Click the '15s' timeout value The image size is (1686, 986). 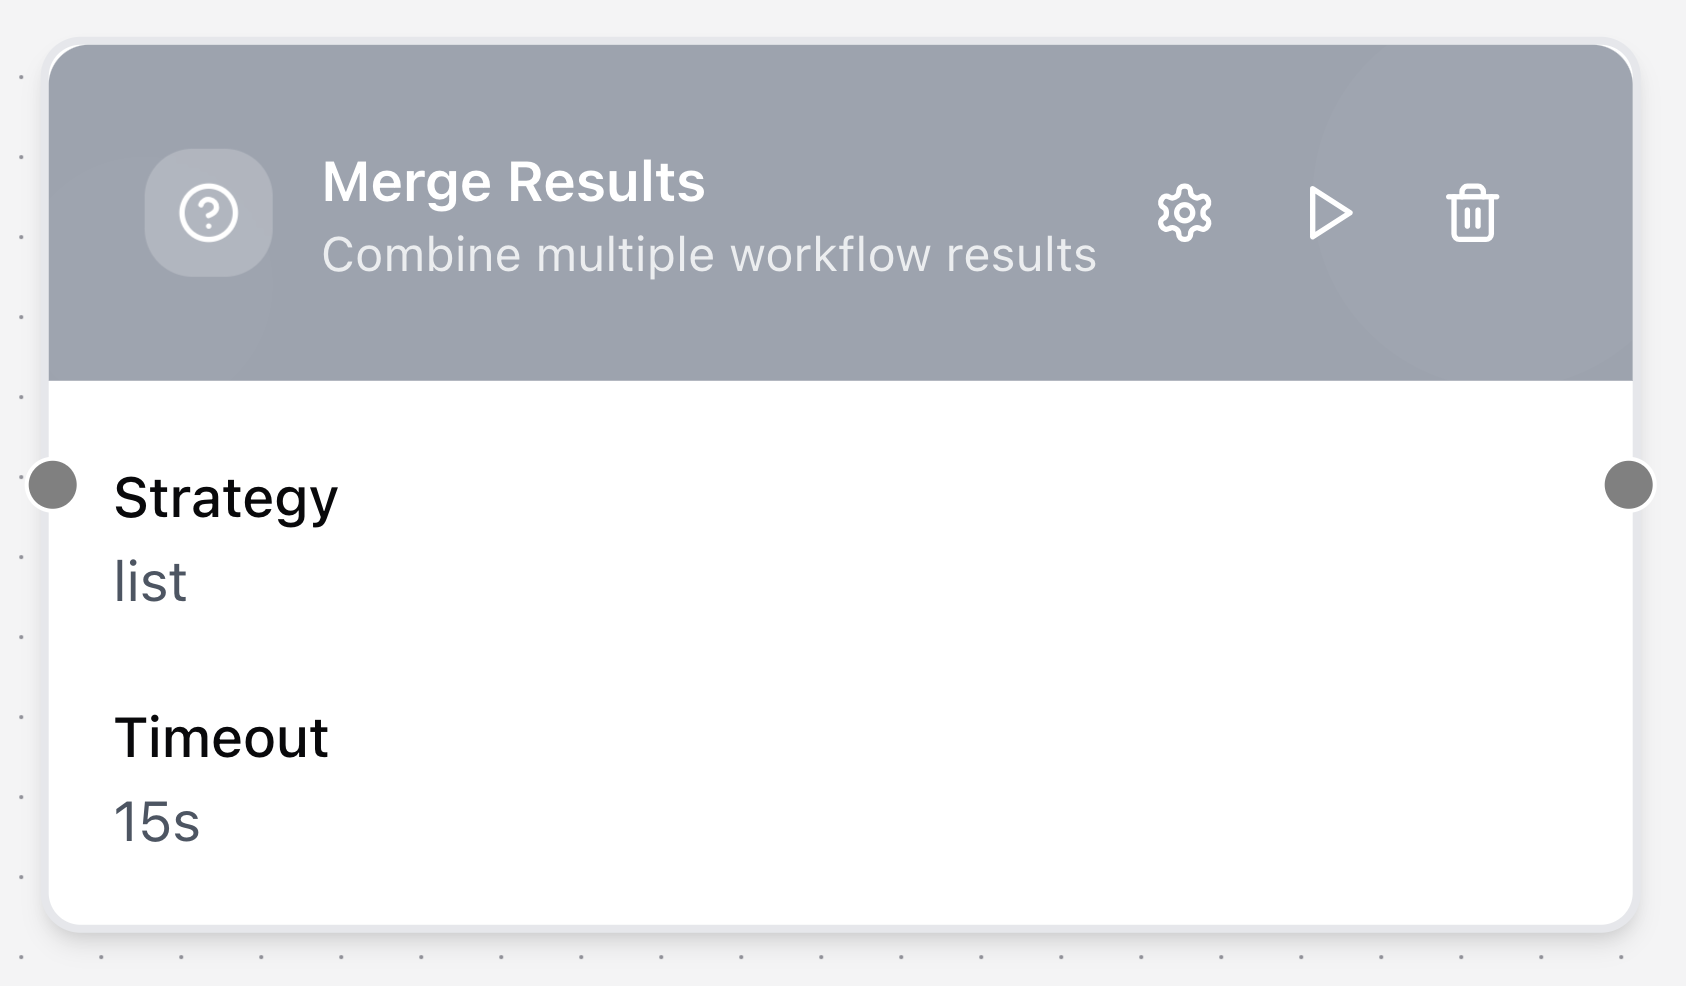[157, 822]
